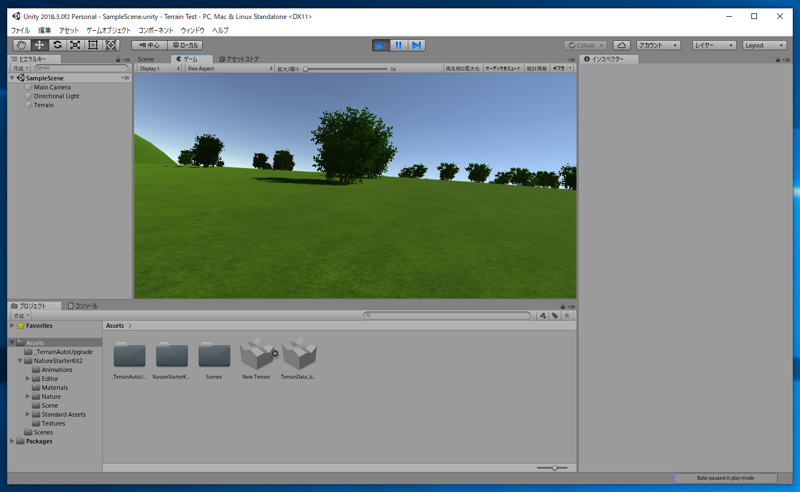The width and height of the screenshot is (800, 492).
Task: Select the combined Transform tool
Action: coord(111,45)
